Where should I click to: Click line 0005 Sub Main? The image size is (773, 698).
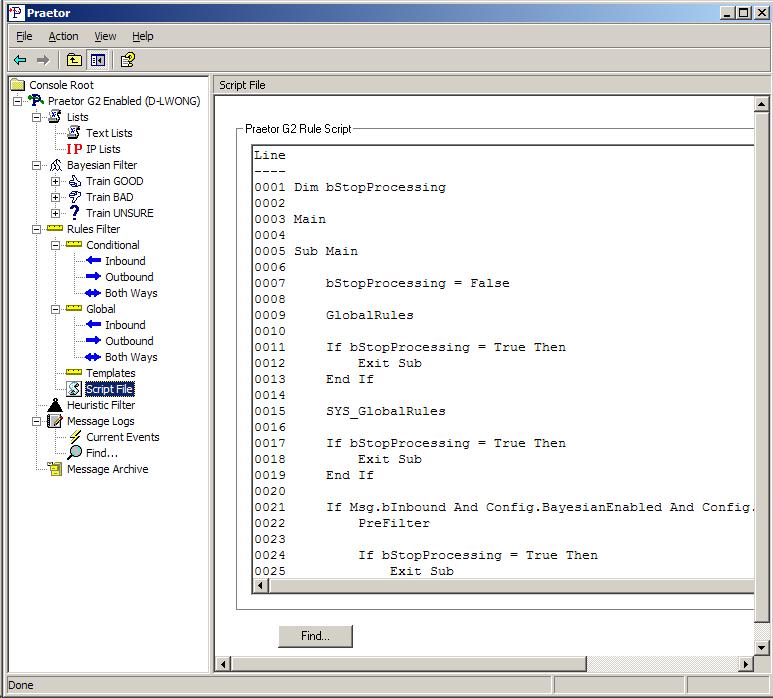[326, 251]
